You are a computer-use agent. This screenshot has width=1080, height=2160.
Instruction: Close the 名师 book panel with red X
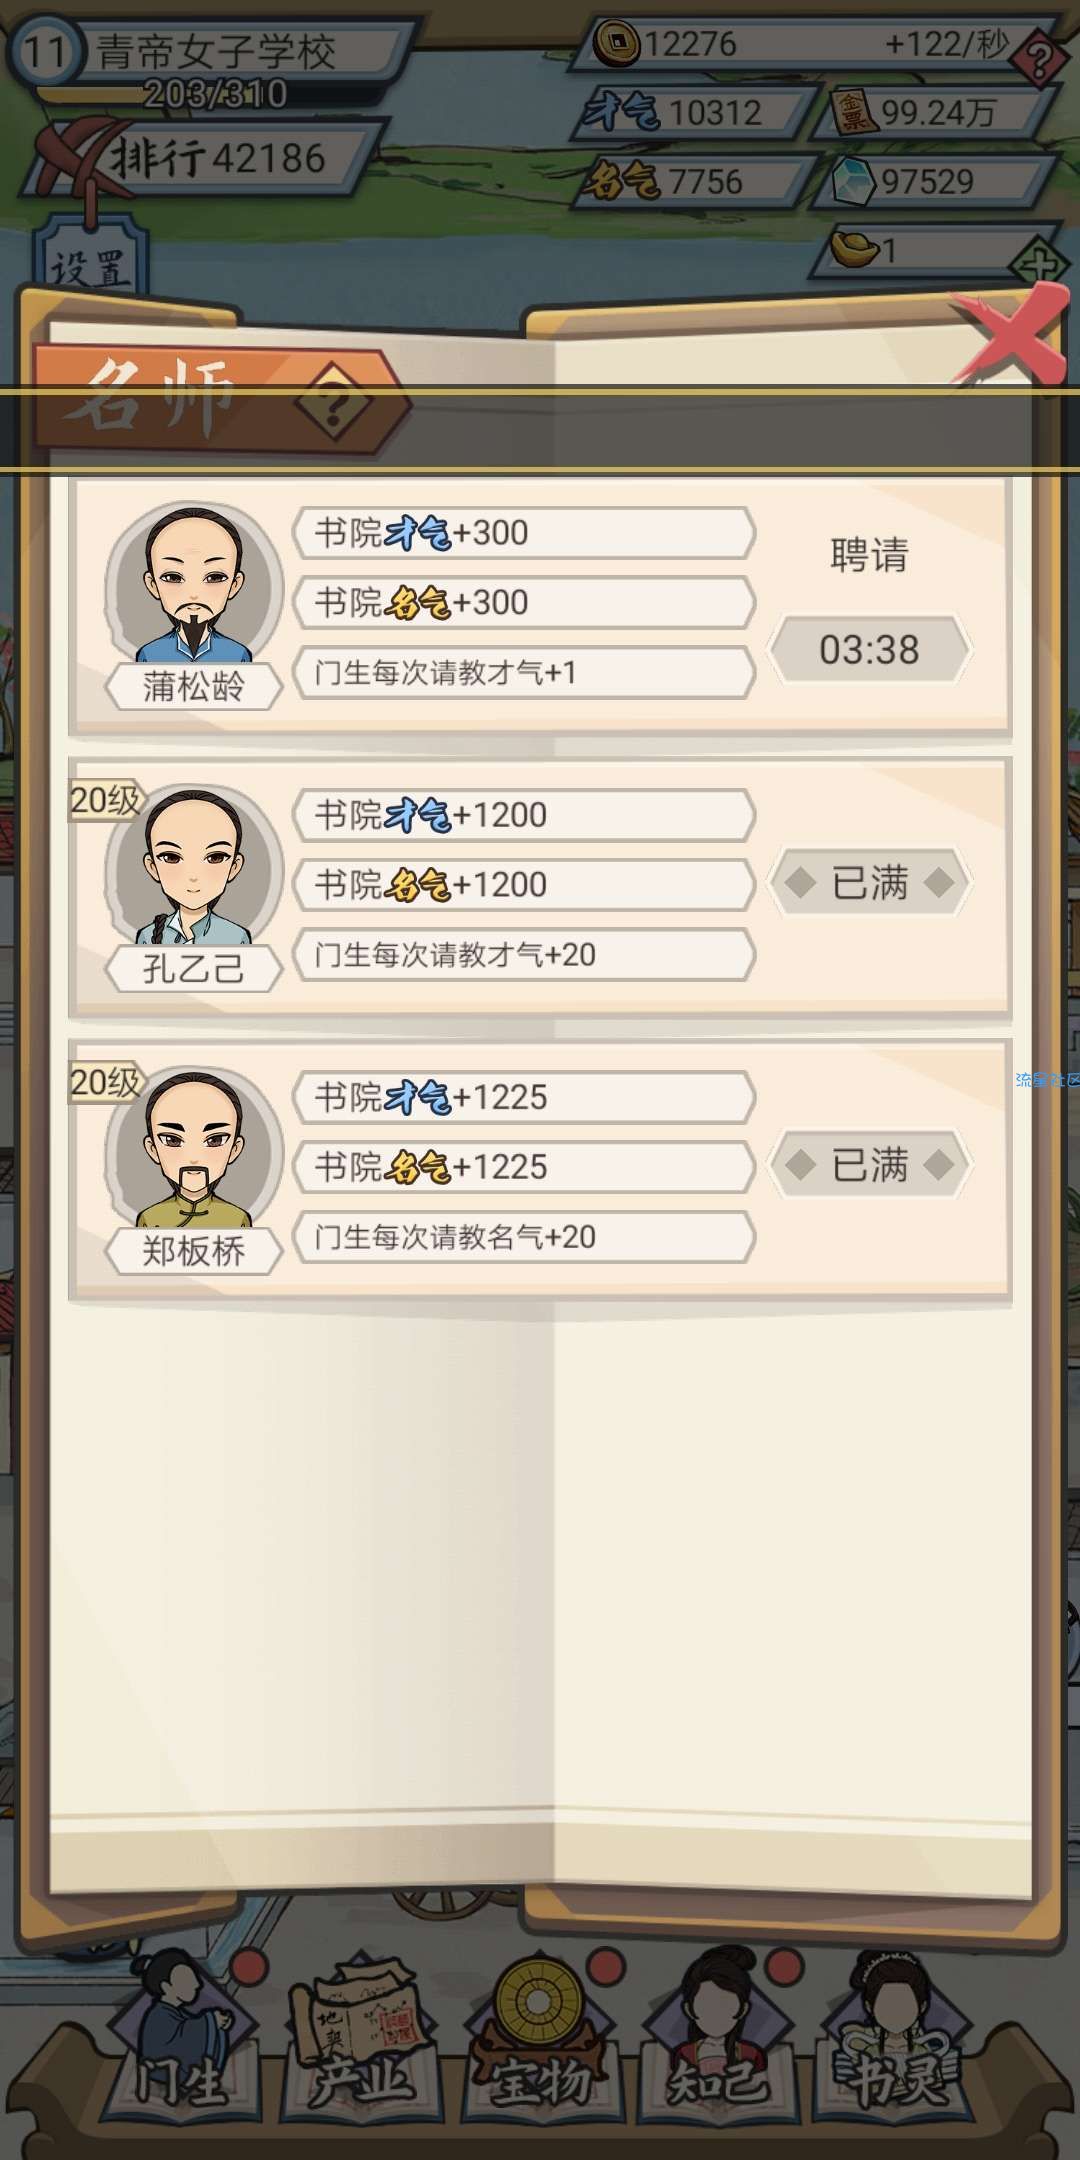coord(1010,335)
